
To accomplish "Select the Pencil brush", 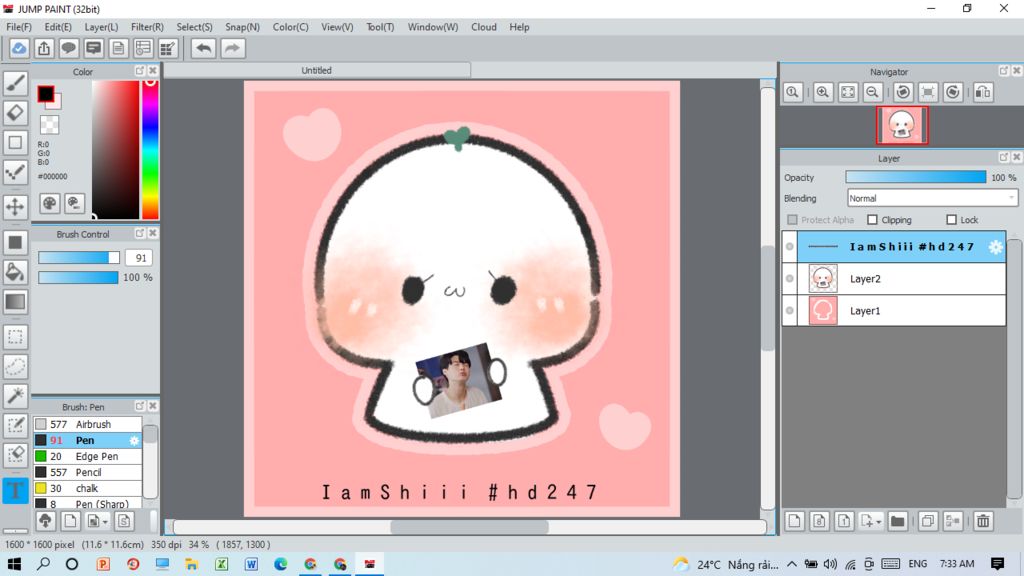I will [88, 472].
